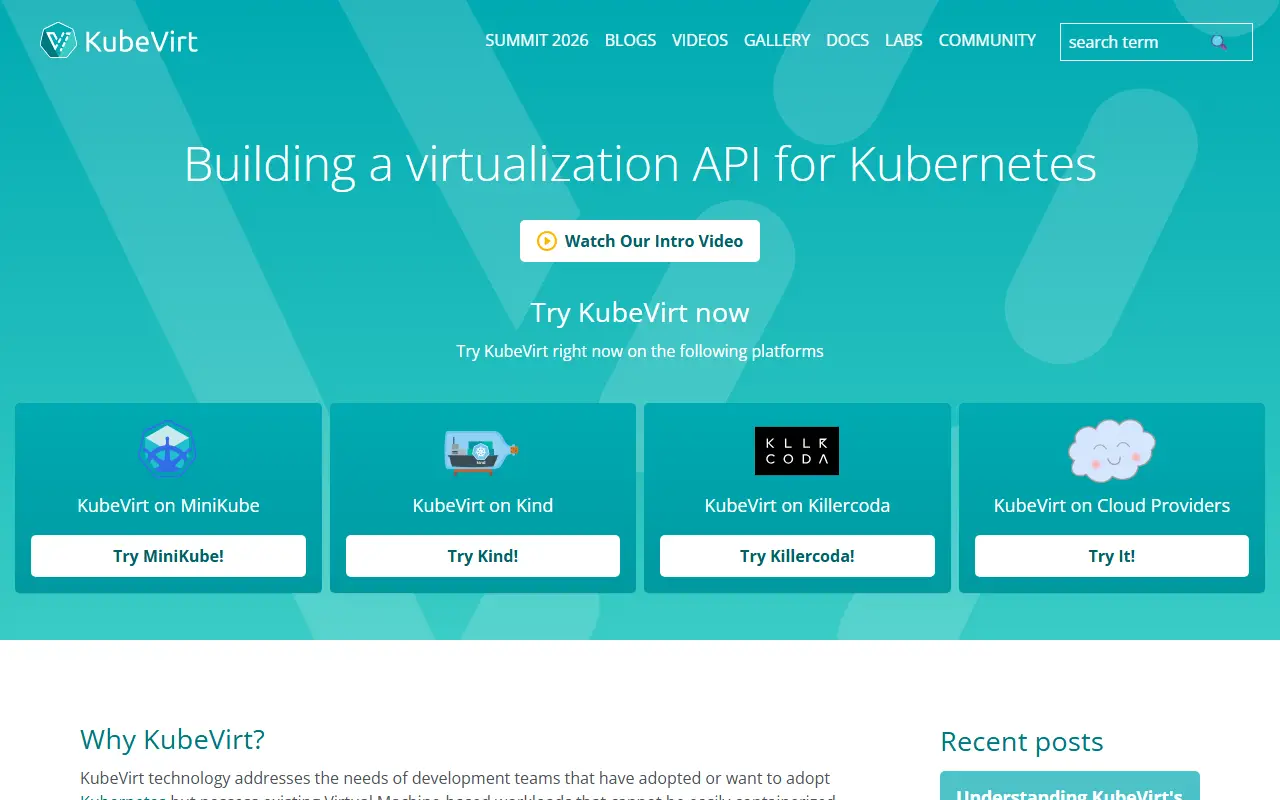Click the KubeVirt logo in the header
The width and height of the screenshot is (1280, 800).
pos(119,41)
